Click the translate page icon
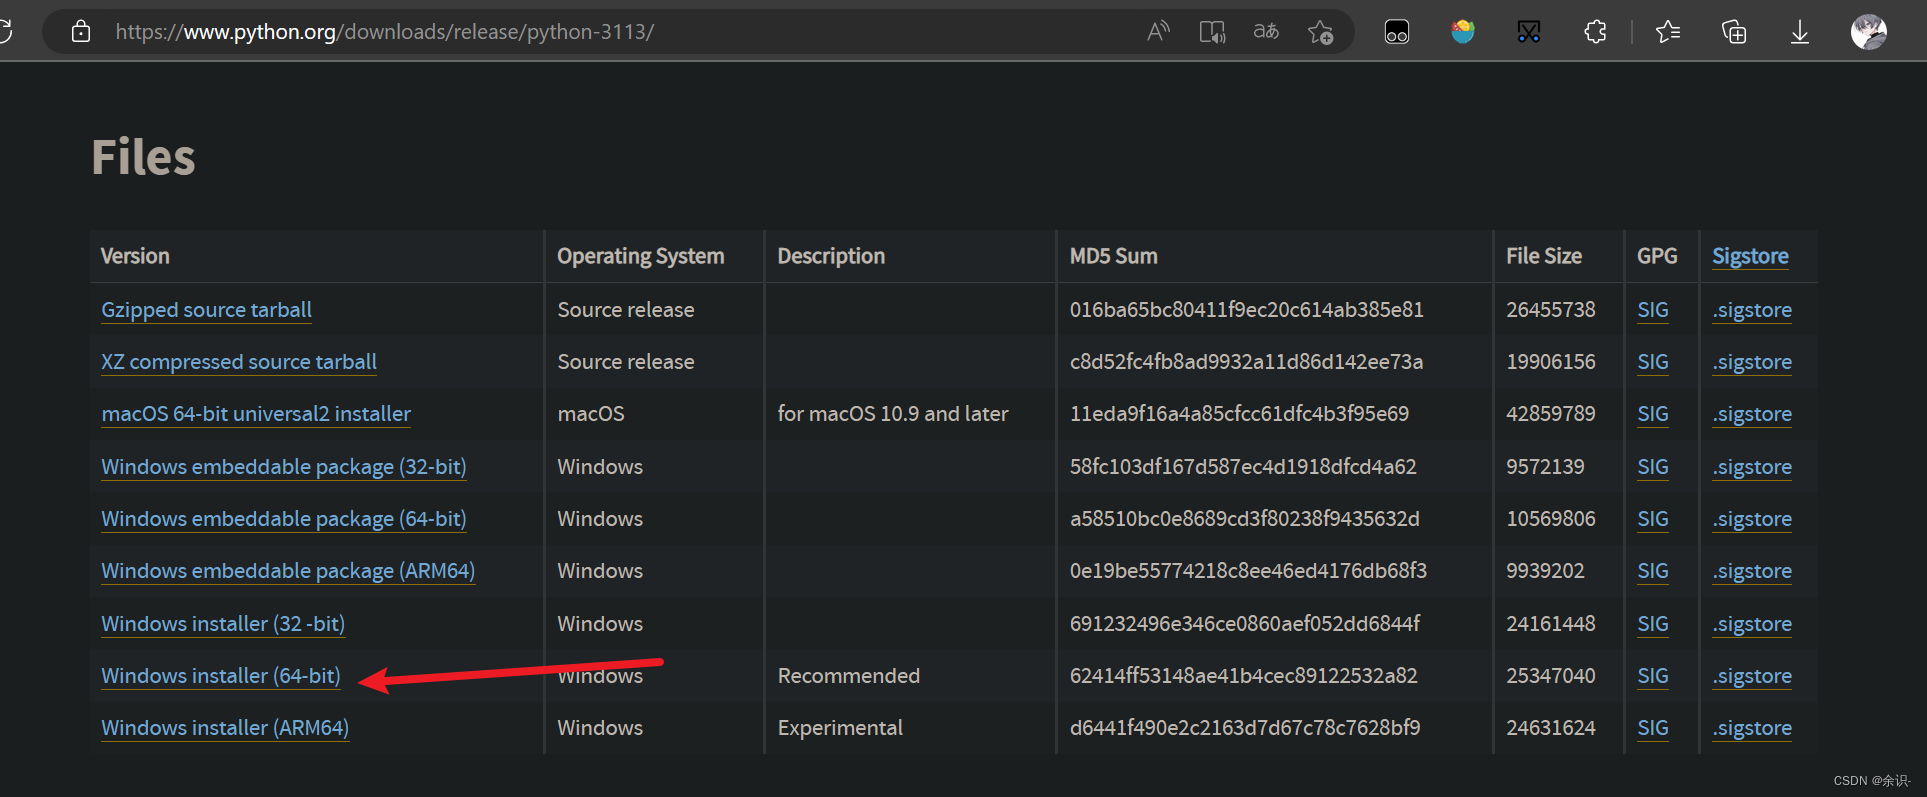 [x=1266, y=32]
